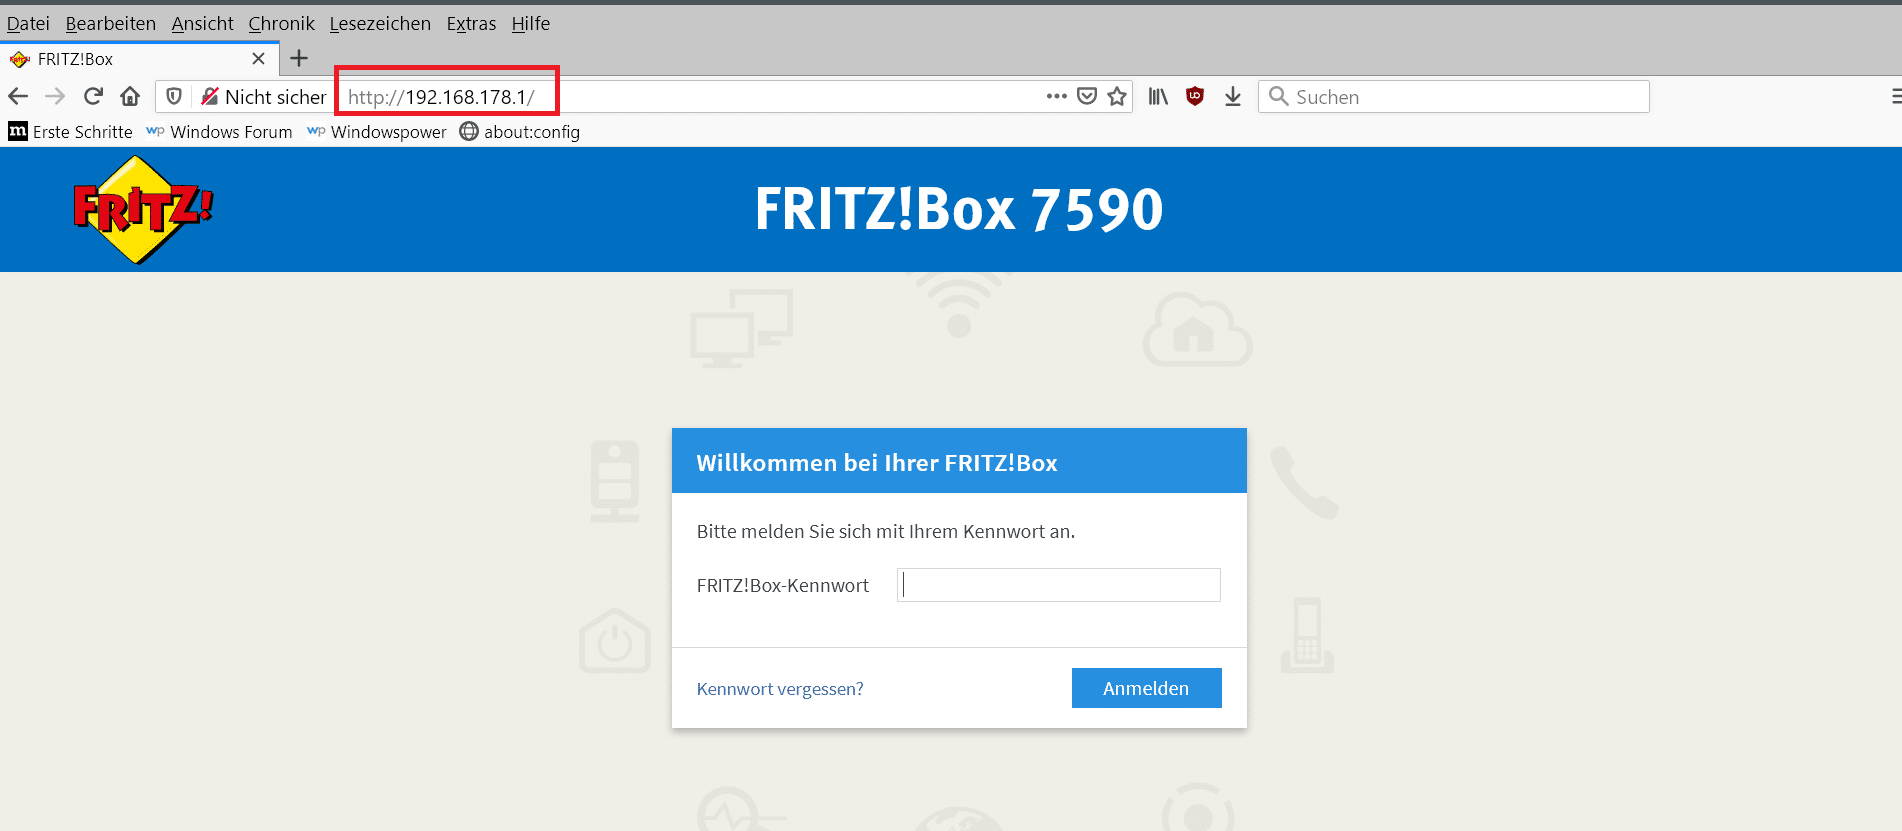Screen dimensions: 1902x831
Task: Select the FRITZ!Box browser tab
Action: click(x=140, y=59)
